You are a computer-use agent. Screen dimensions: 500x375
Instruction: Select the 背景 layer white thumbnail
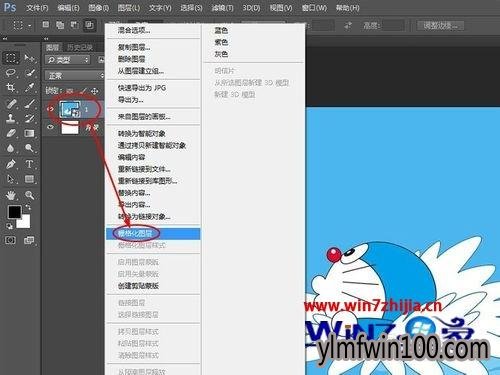click(70, 127)
